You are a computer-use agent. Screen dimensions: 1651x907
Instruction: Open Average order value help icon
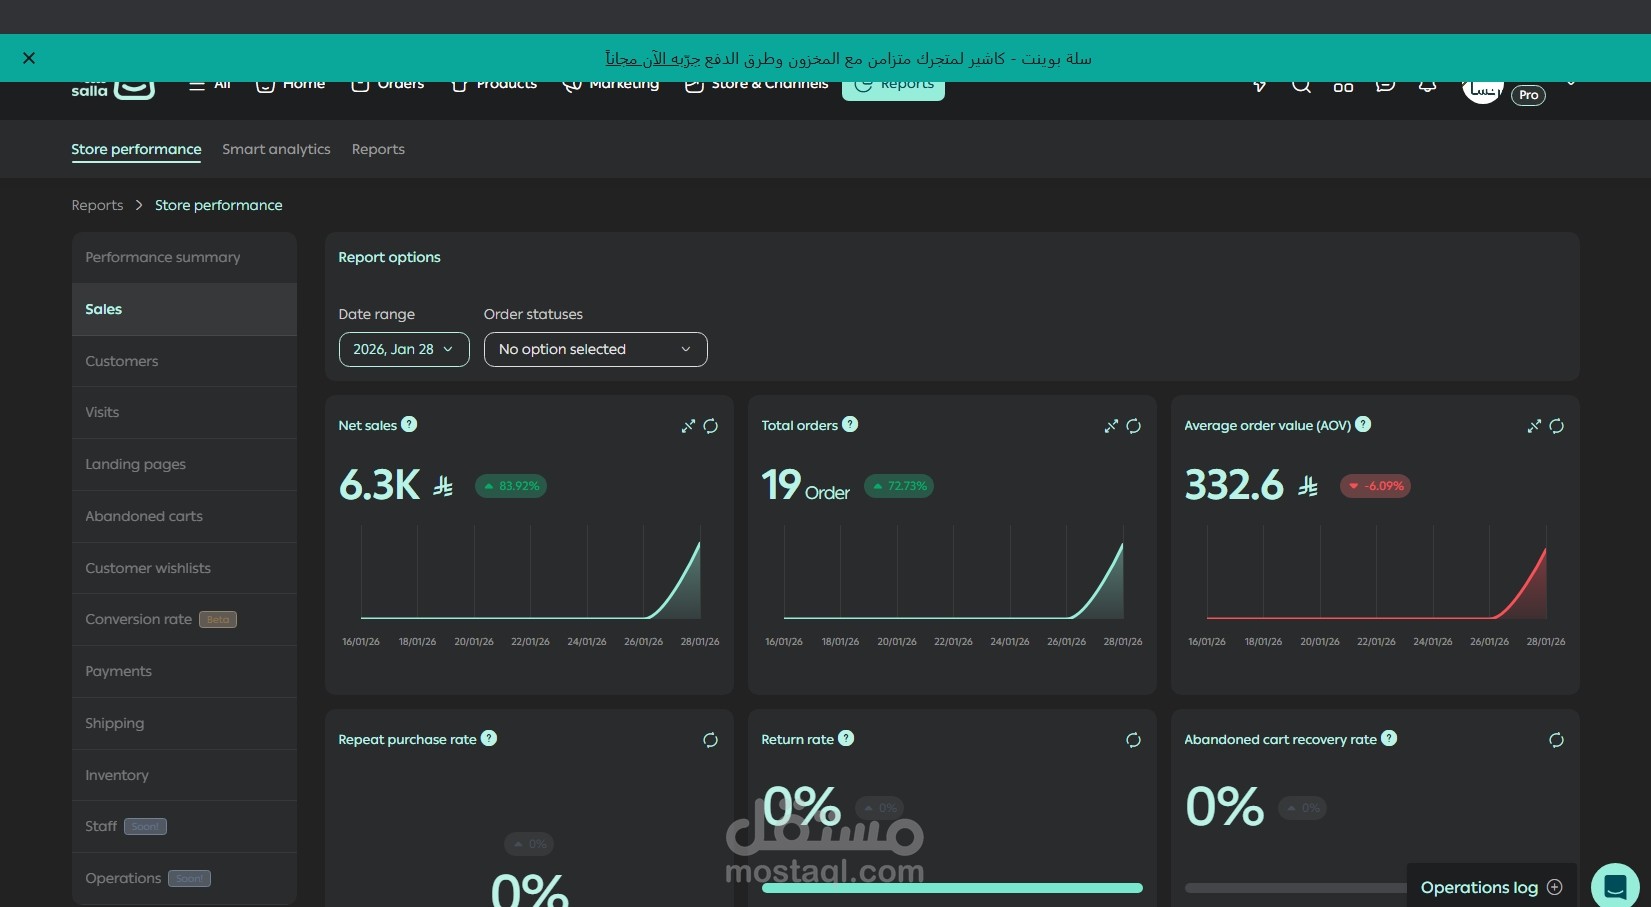pyautogui.click(x=1363, y=424)
